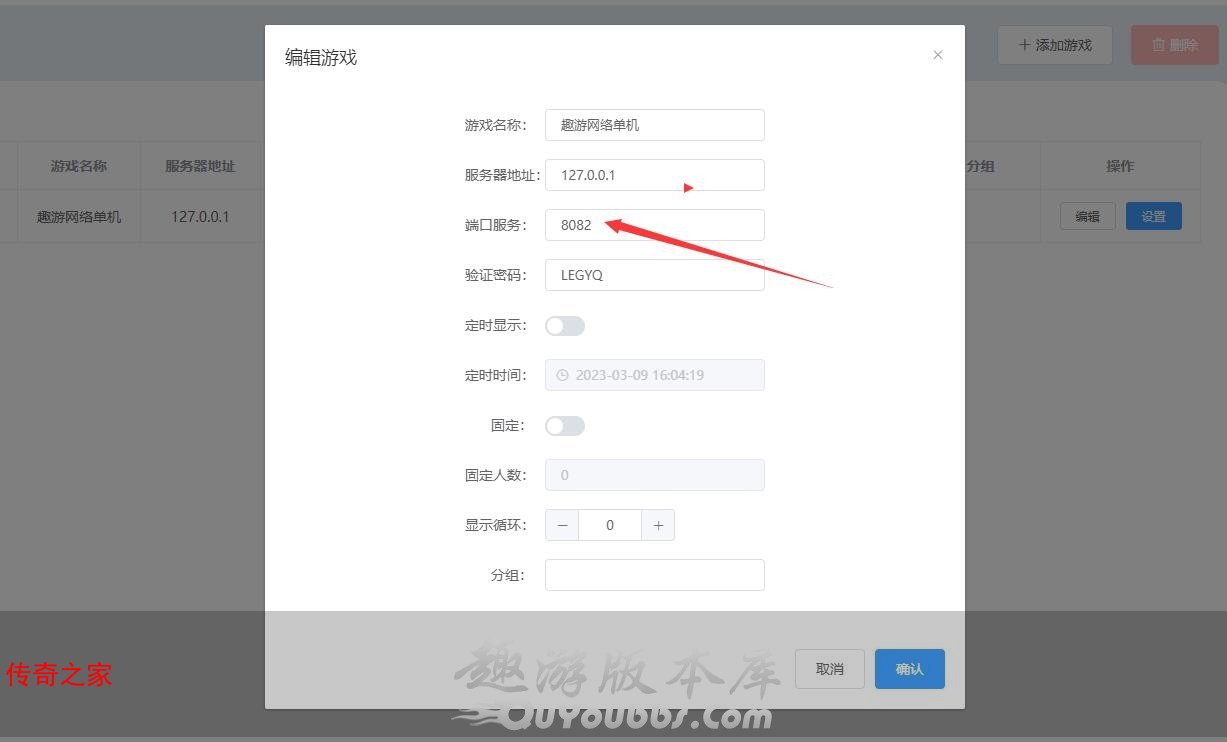Click the blue 设置 button
This screenshot has width=1227, height=742.
point(1154,216)
